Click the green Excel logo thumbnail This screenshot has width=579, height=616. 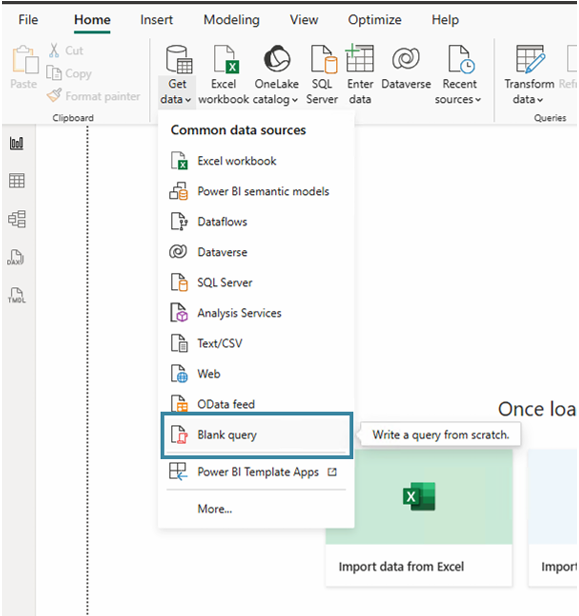point(419,497)
